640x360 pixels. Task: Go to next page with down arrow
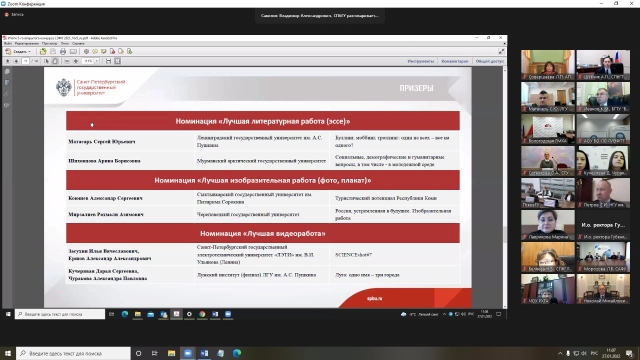[x=16, y=61]
